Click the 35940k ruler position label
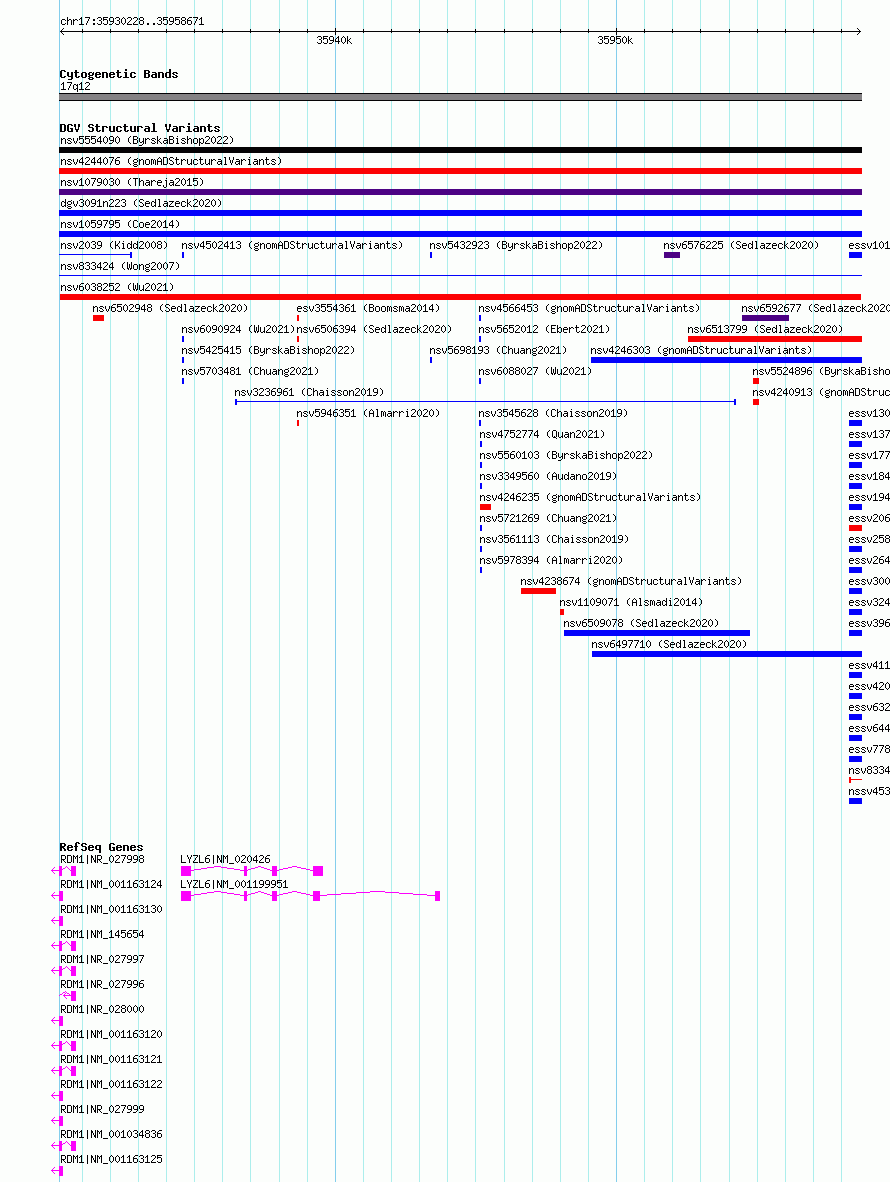Screen dimensions: 890x1182 334,41
